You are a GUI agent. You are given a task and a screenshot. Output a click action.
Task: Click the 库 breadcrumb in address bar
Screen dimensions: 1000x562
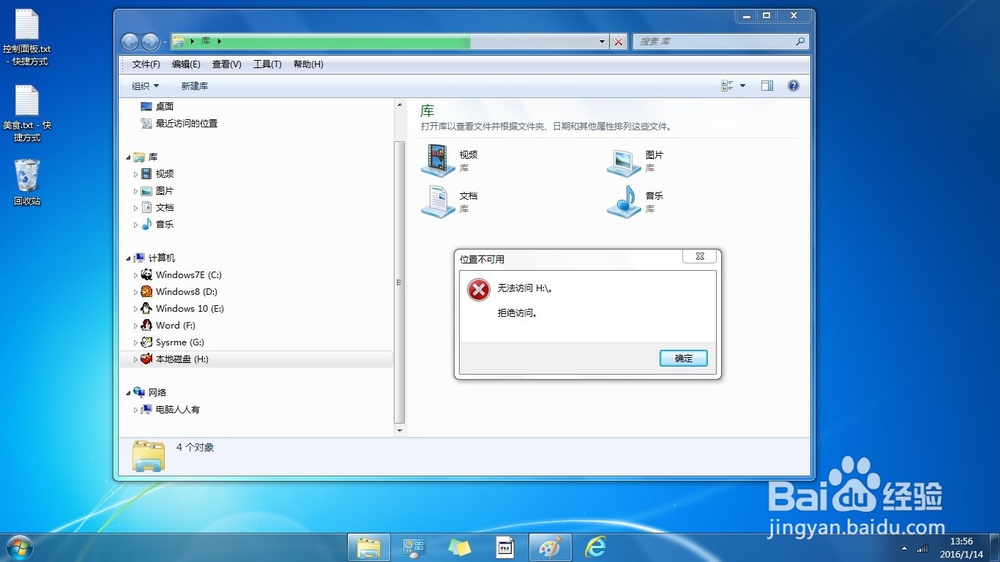[x=205, y=41]
